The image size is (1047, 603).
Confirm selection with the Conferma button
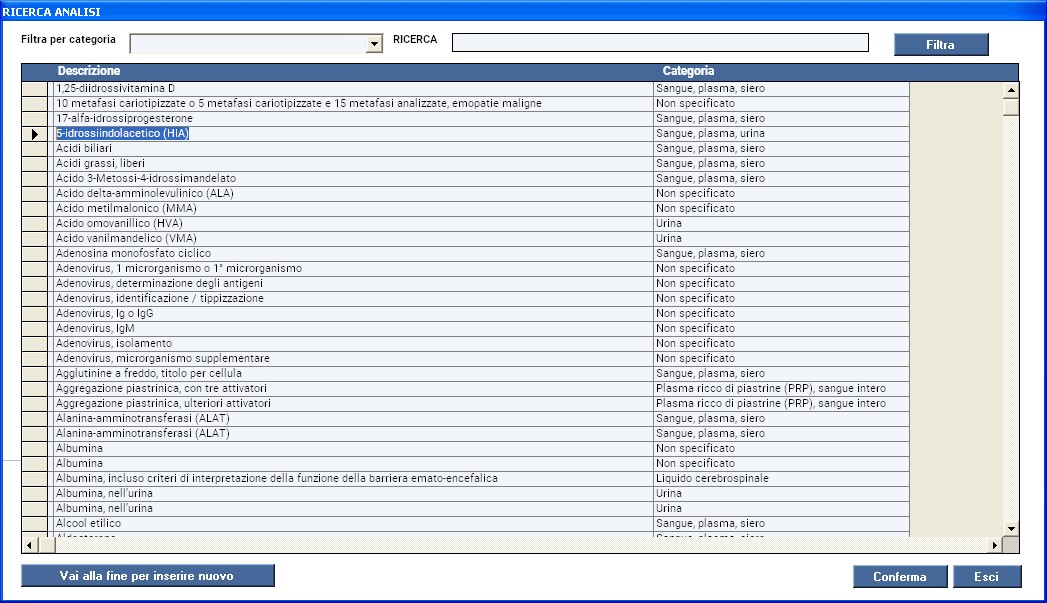coord(899,577)
